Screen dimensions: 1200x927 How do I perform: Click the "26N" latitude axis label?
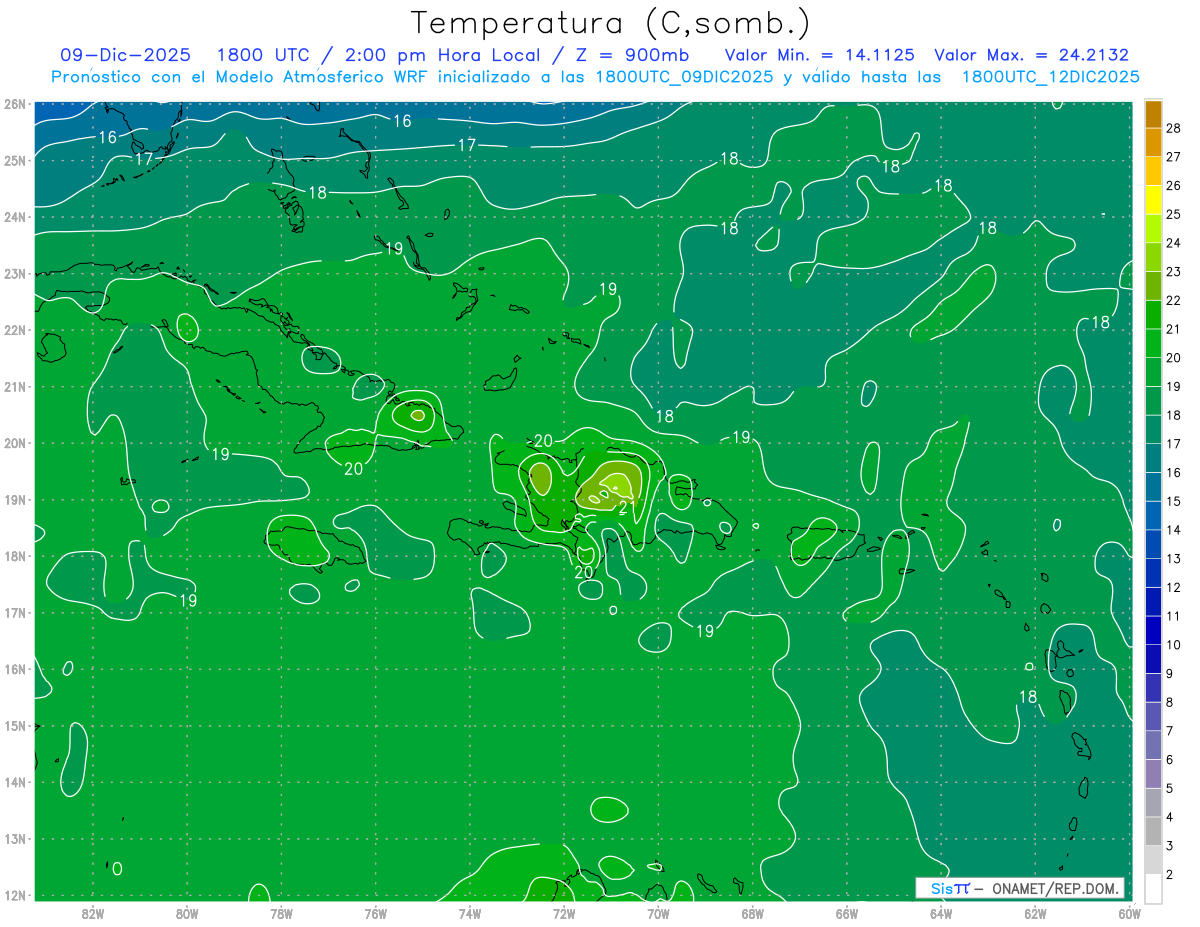(15, 104)
